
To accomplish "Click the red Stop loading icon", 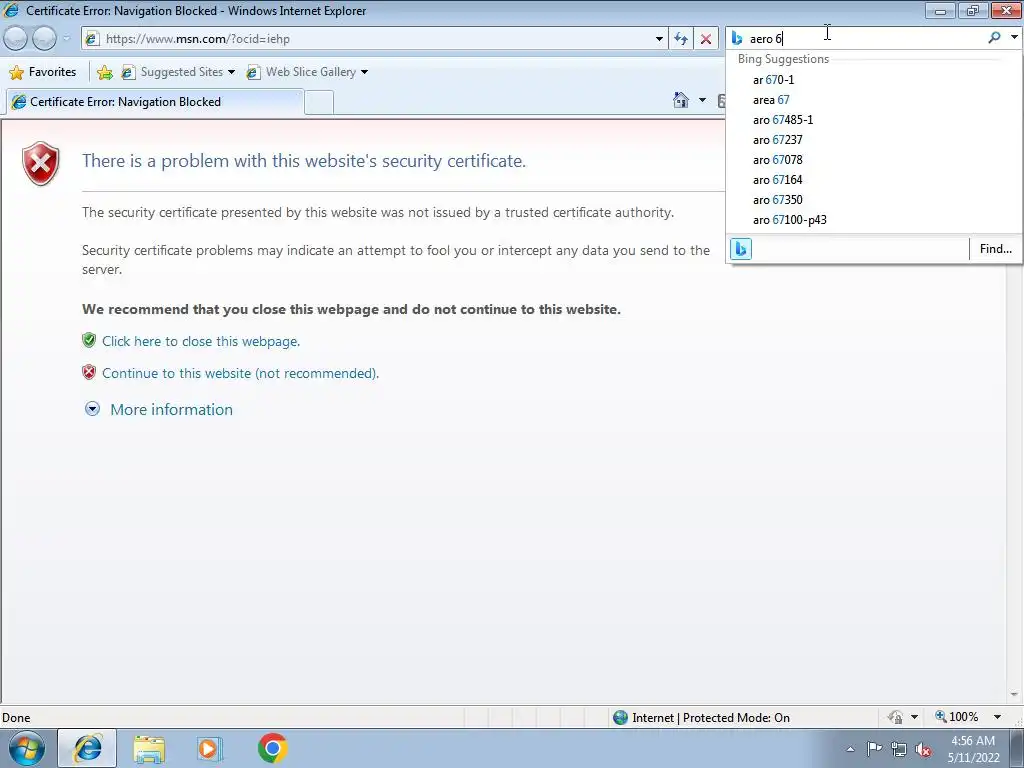I will click(x=706, y=39).
